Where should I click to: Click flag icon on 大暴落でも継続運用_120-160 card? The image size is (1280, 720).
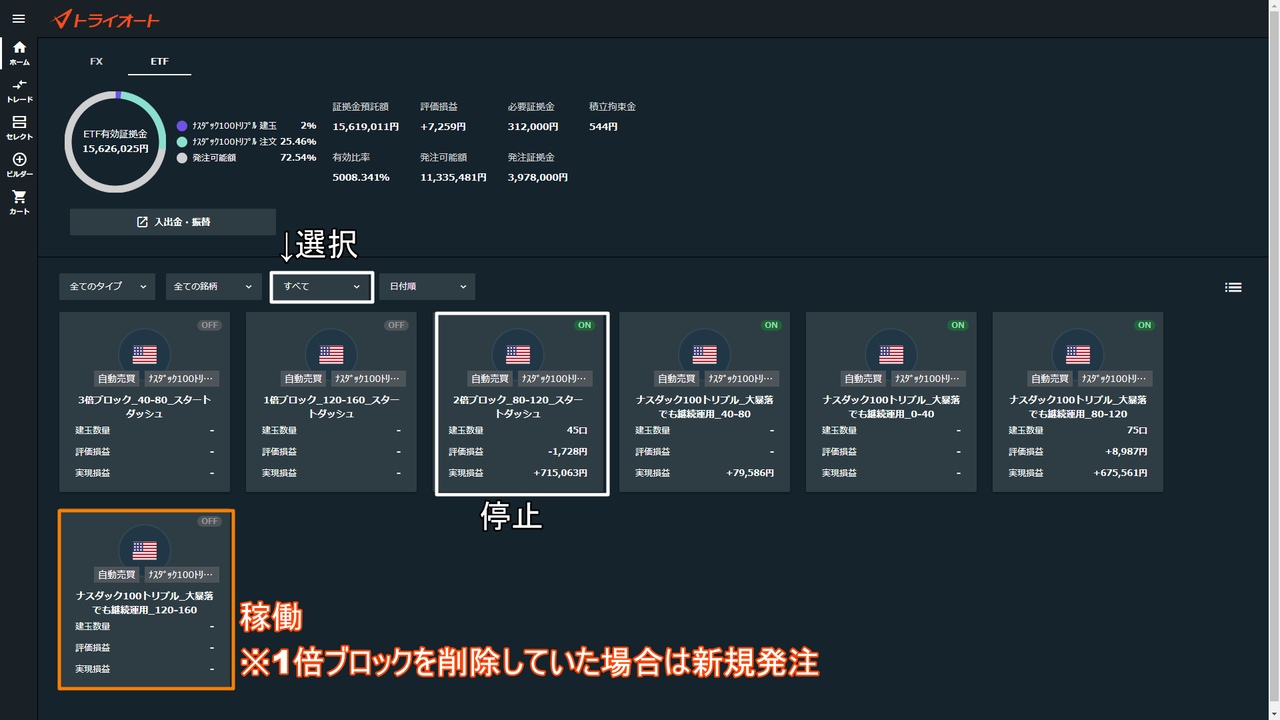point(145,550)
